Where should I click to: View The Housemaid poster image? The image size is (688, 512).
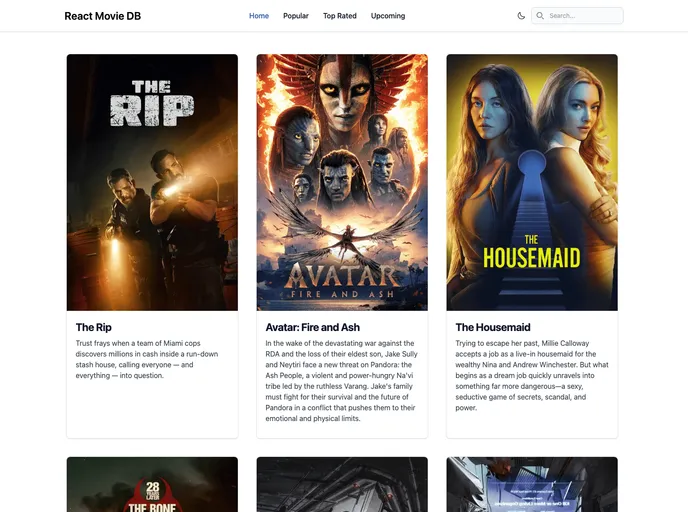[x=532, y=182]
